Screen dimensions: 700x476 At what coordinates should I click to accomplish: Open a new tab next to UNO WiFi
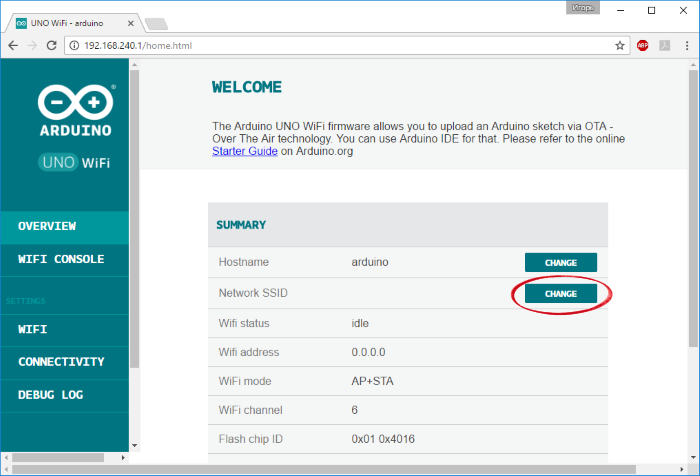(x=155, y=23)
